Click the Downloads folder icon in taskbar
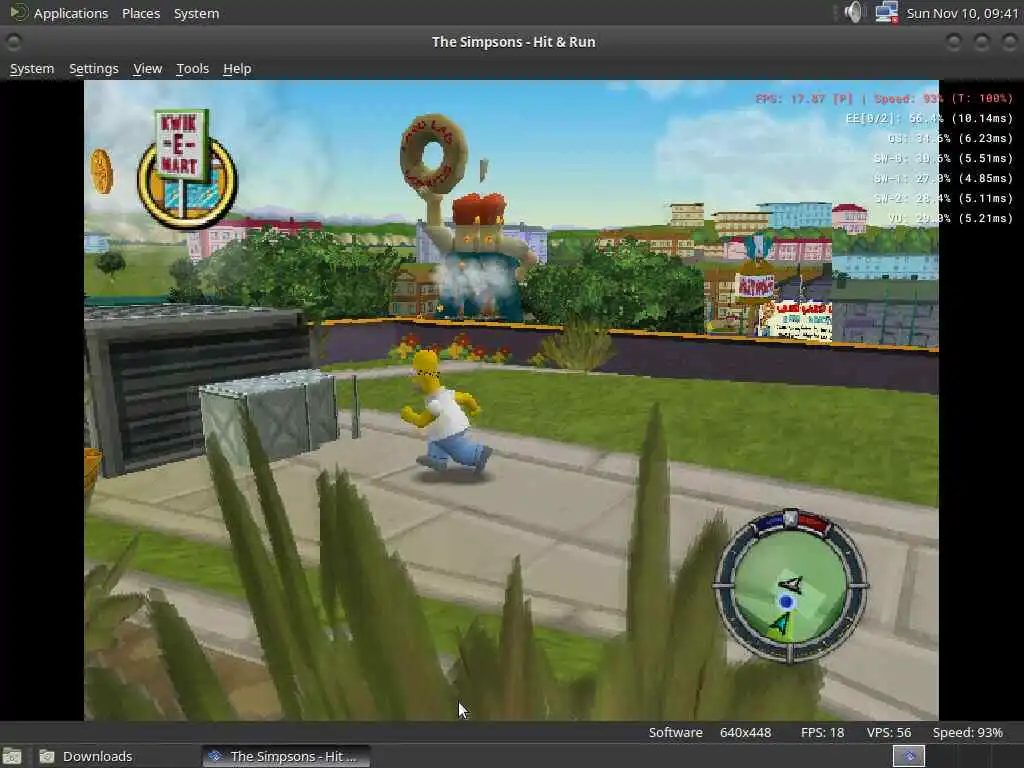Image resolution: width=1024 pixels, height=768 pixels. click(47, 756)
